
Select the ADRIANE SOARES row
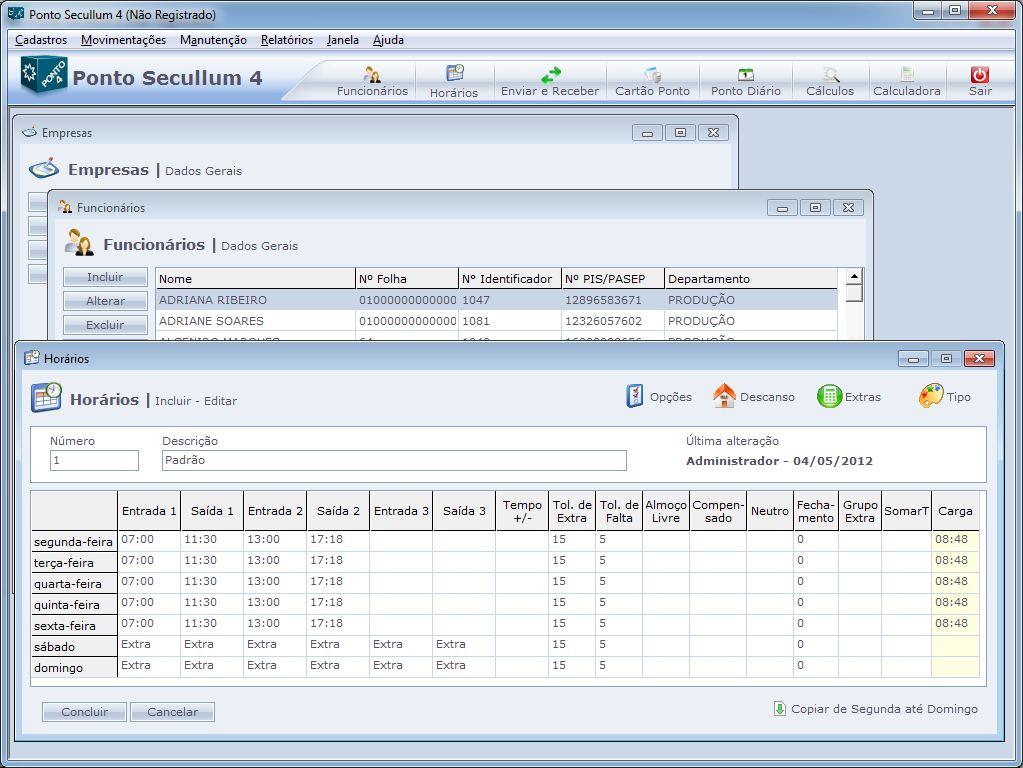pos(496,321)
